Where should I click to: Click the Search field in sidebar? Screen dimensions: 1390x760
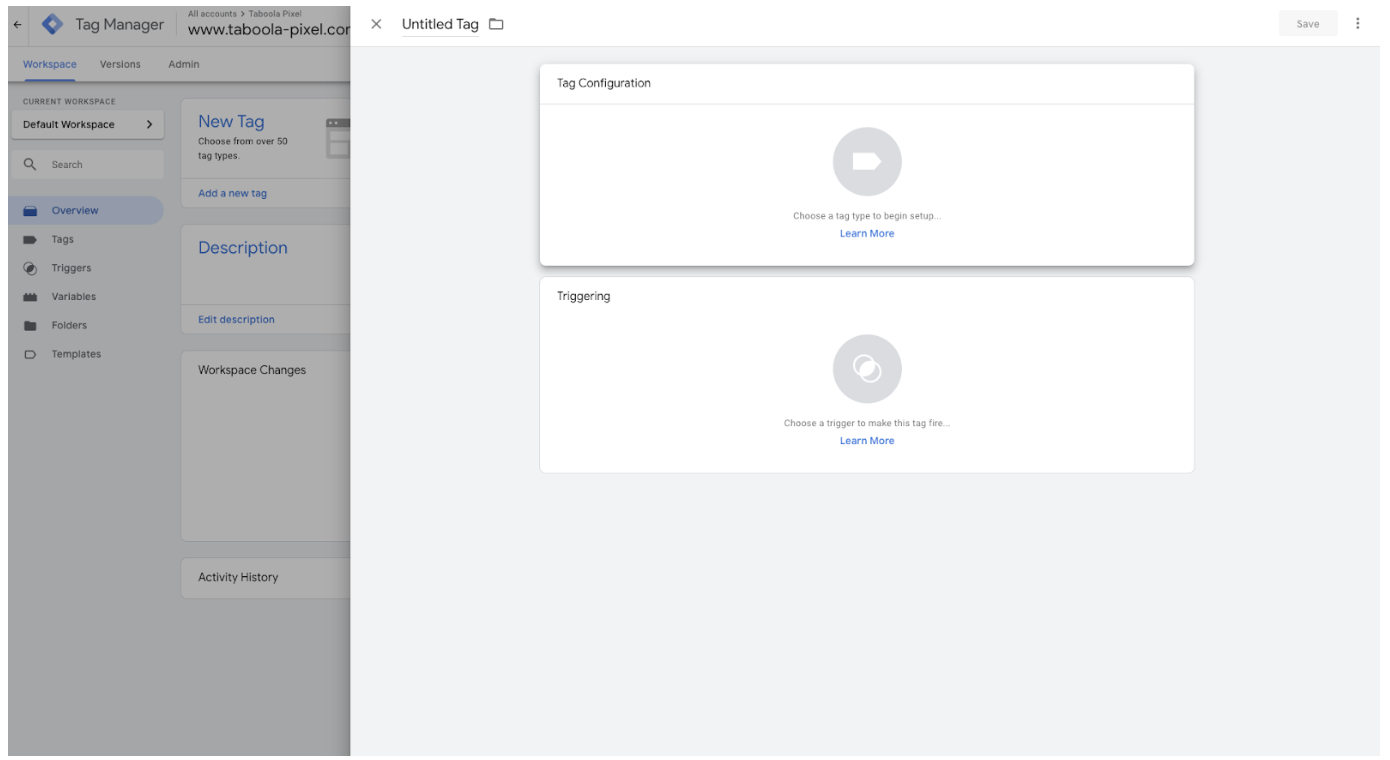(88, 165)
